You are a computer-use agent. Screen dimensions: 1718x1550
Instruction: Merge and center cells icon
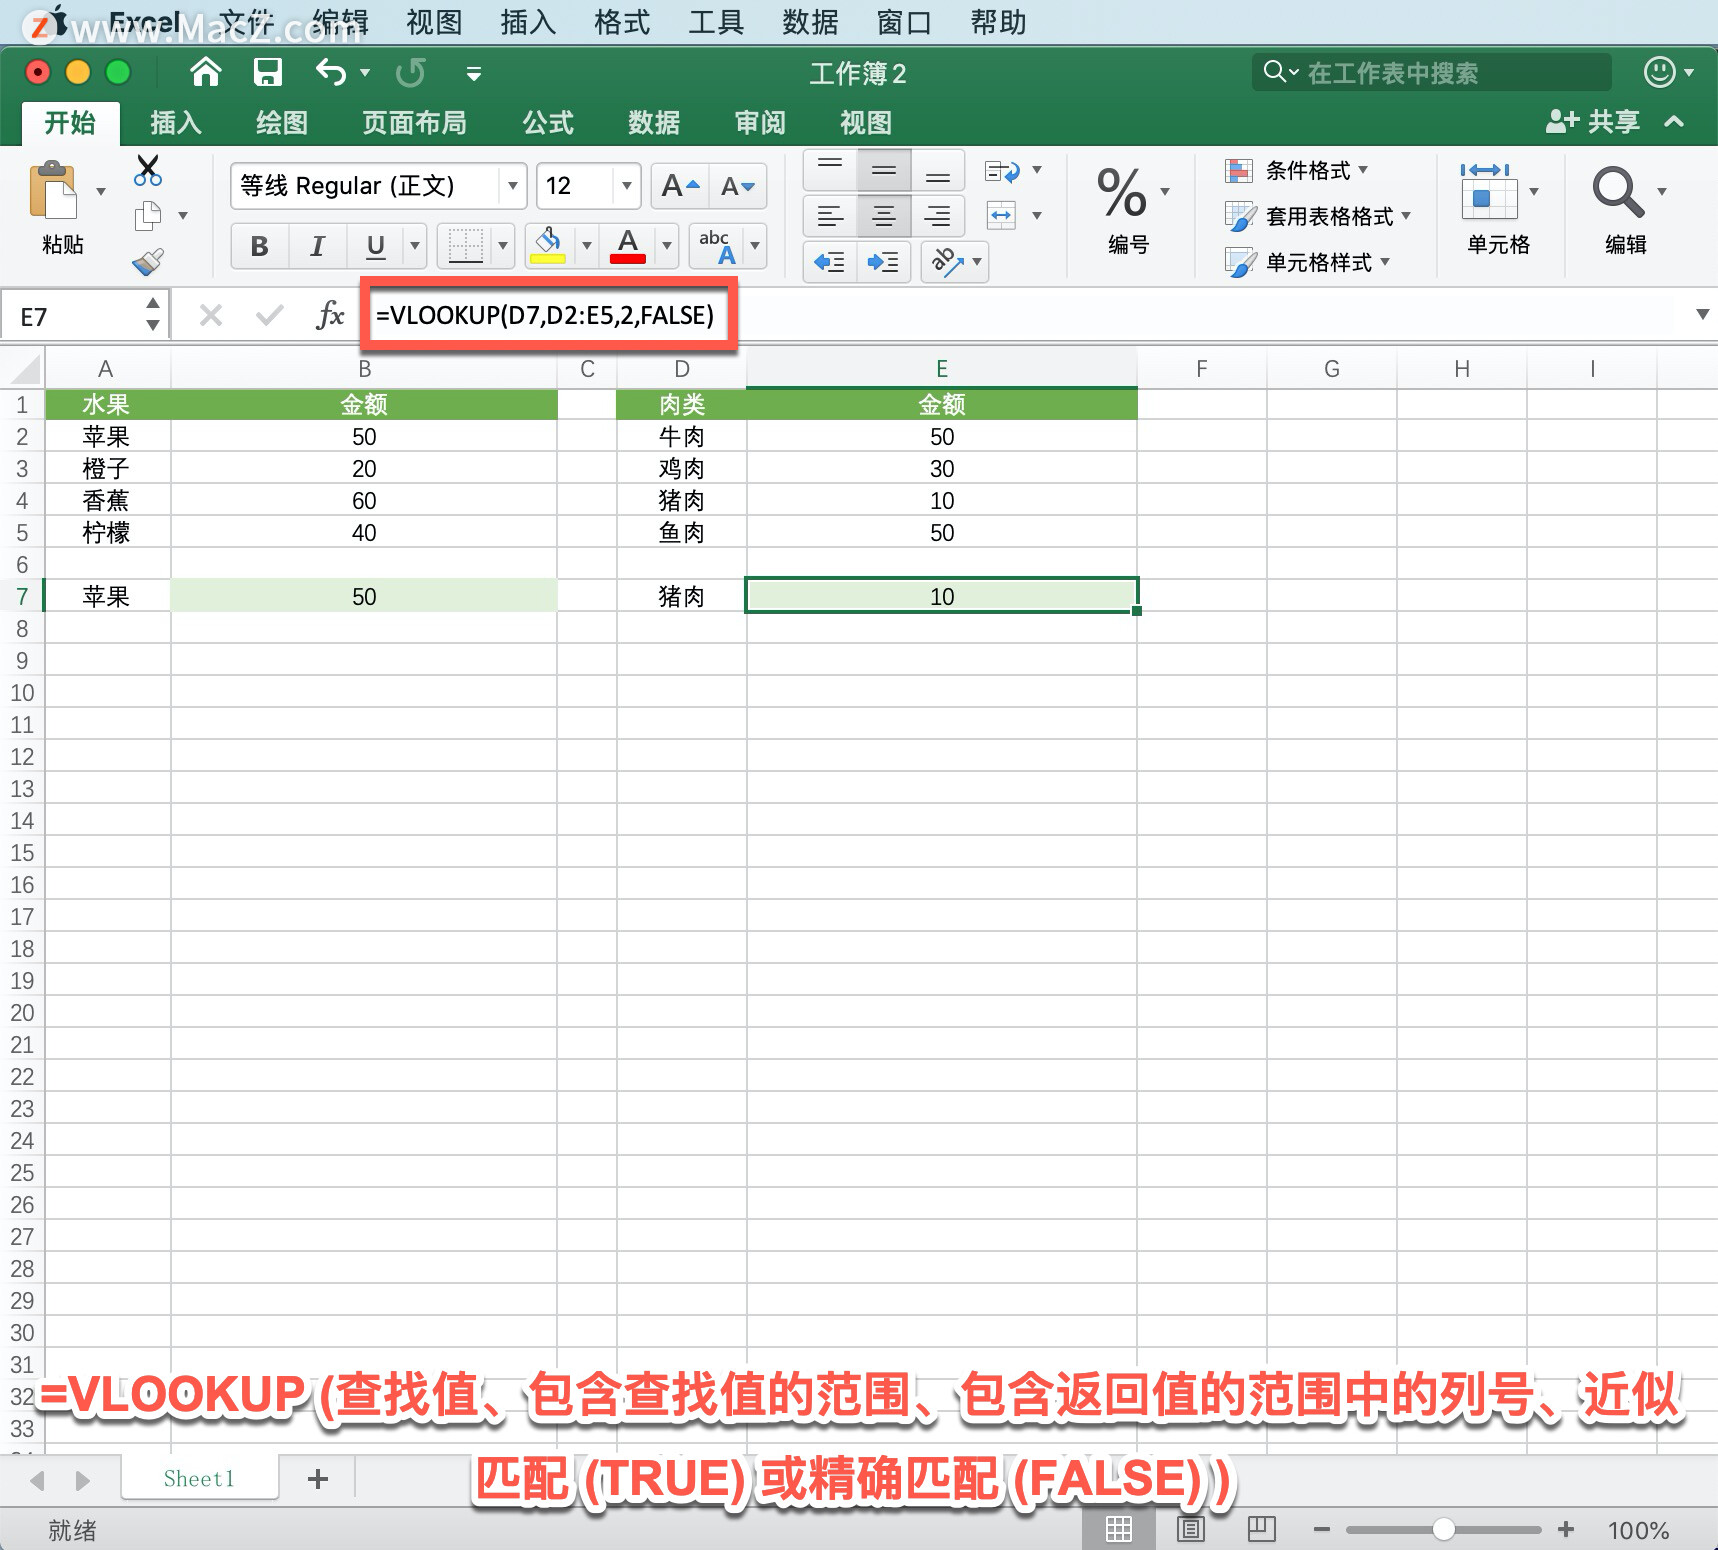(x=1001, y=215)
